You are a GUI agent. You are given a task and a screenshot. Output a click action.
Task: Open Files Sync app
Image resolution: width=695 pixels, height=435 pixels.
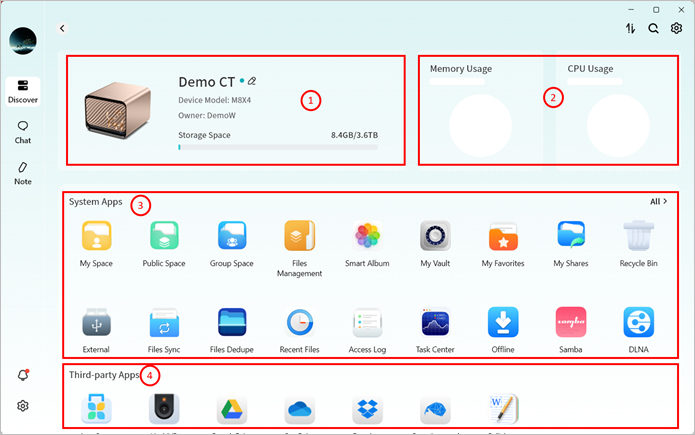click(x=164, y=323)
